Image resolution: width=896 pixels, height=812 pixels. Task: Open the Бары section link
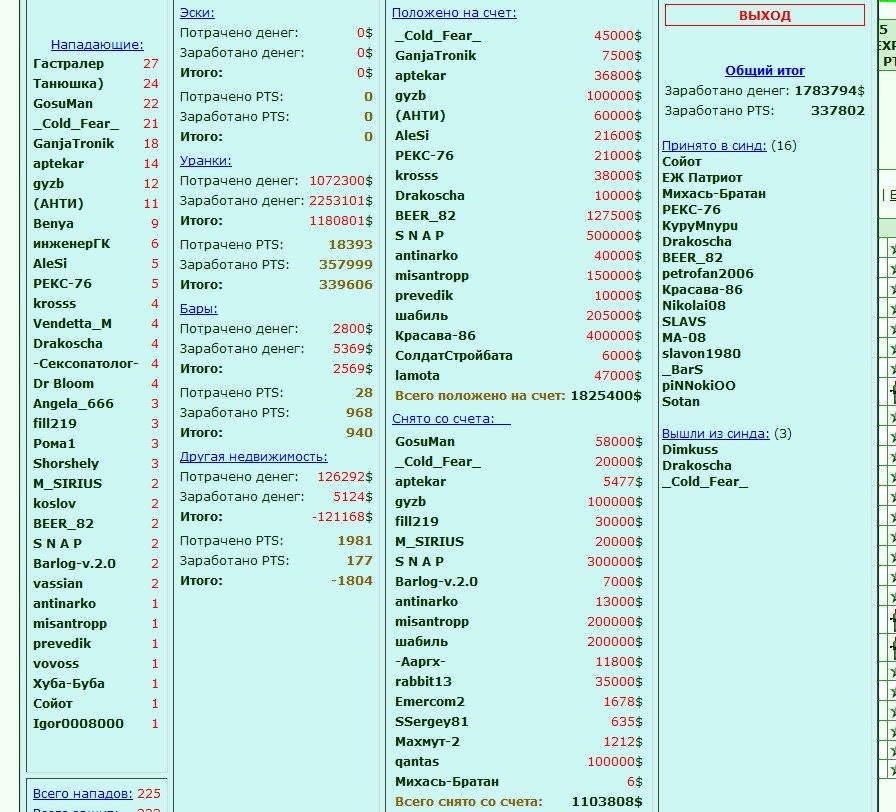click(199, 309)
